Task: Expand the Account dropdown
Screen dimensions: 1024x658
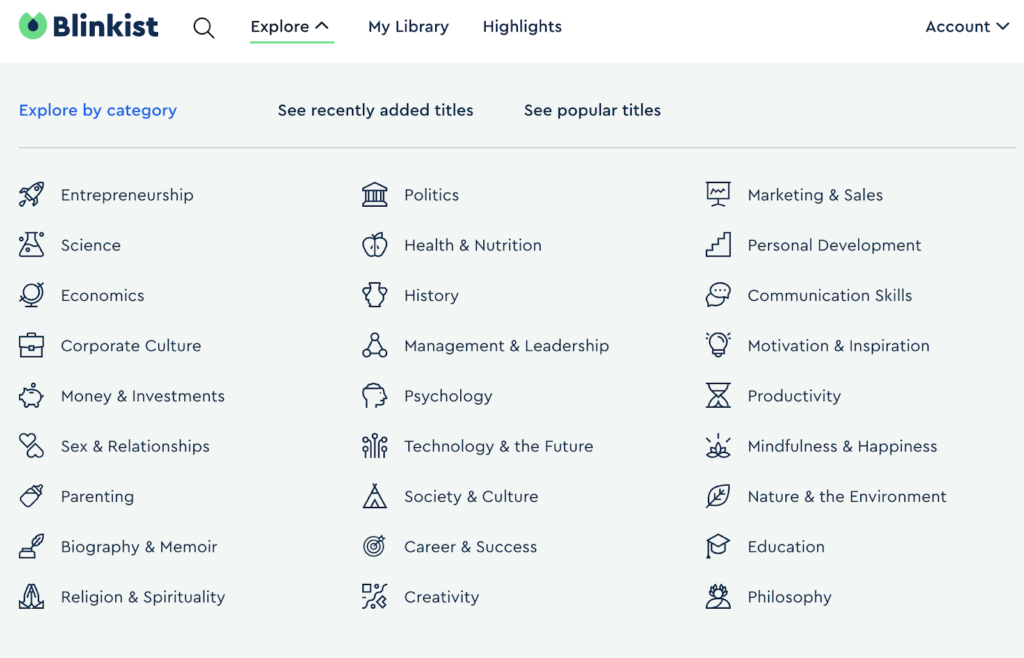Action: coord(966,27)
